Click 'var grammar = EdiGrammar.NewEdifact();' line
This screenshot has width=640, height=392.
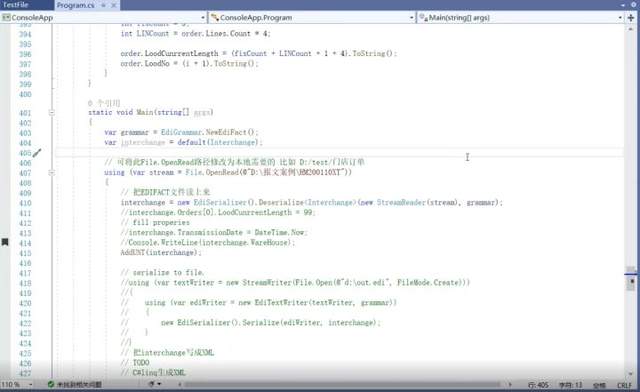(181, 132)
